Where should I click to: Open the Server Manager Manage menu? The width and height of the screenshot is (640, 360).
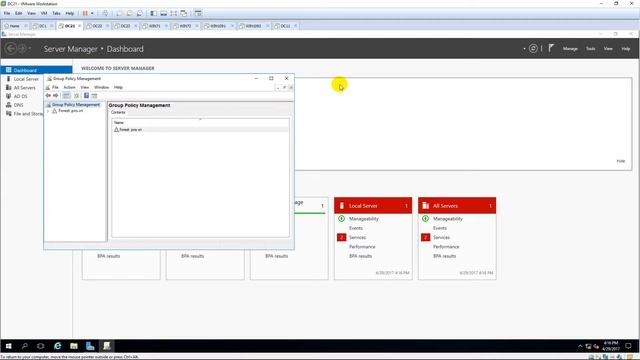pos(570,49)
